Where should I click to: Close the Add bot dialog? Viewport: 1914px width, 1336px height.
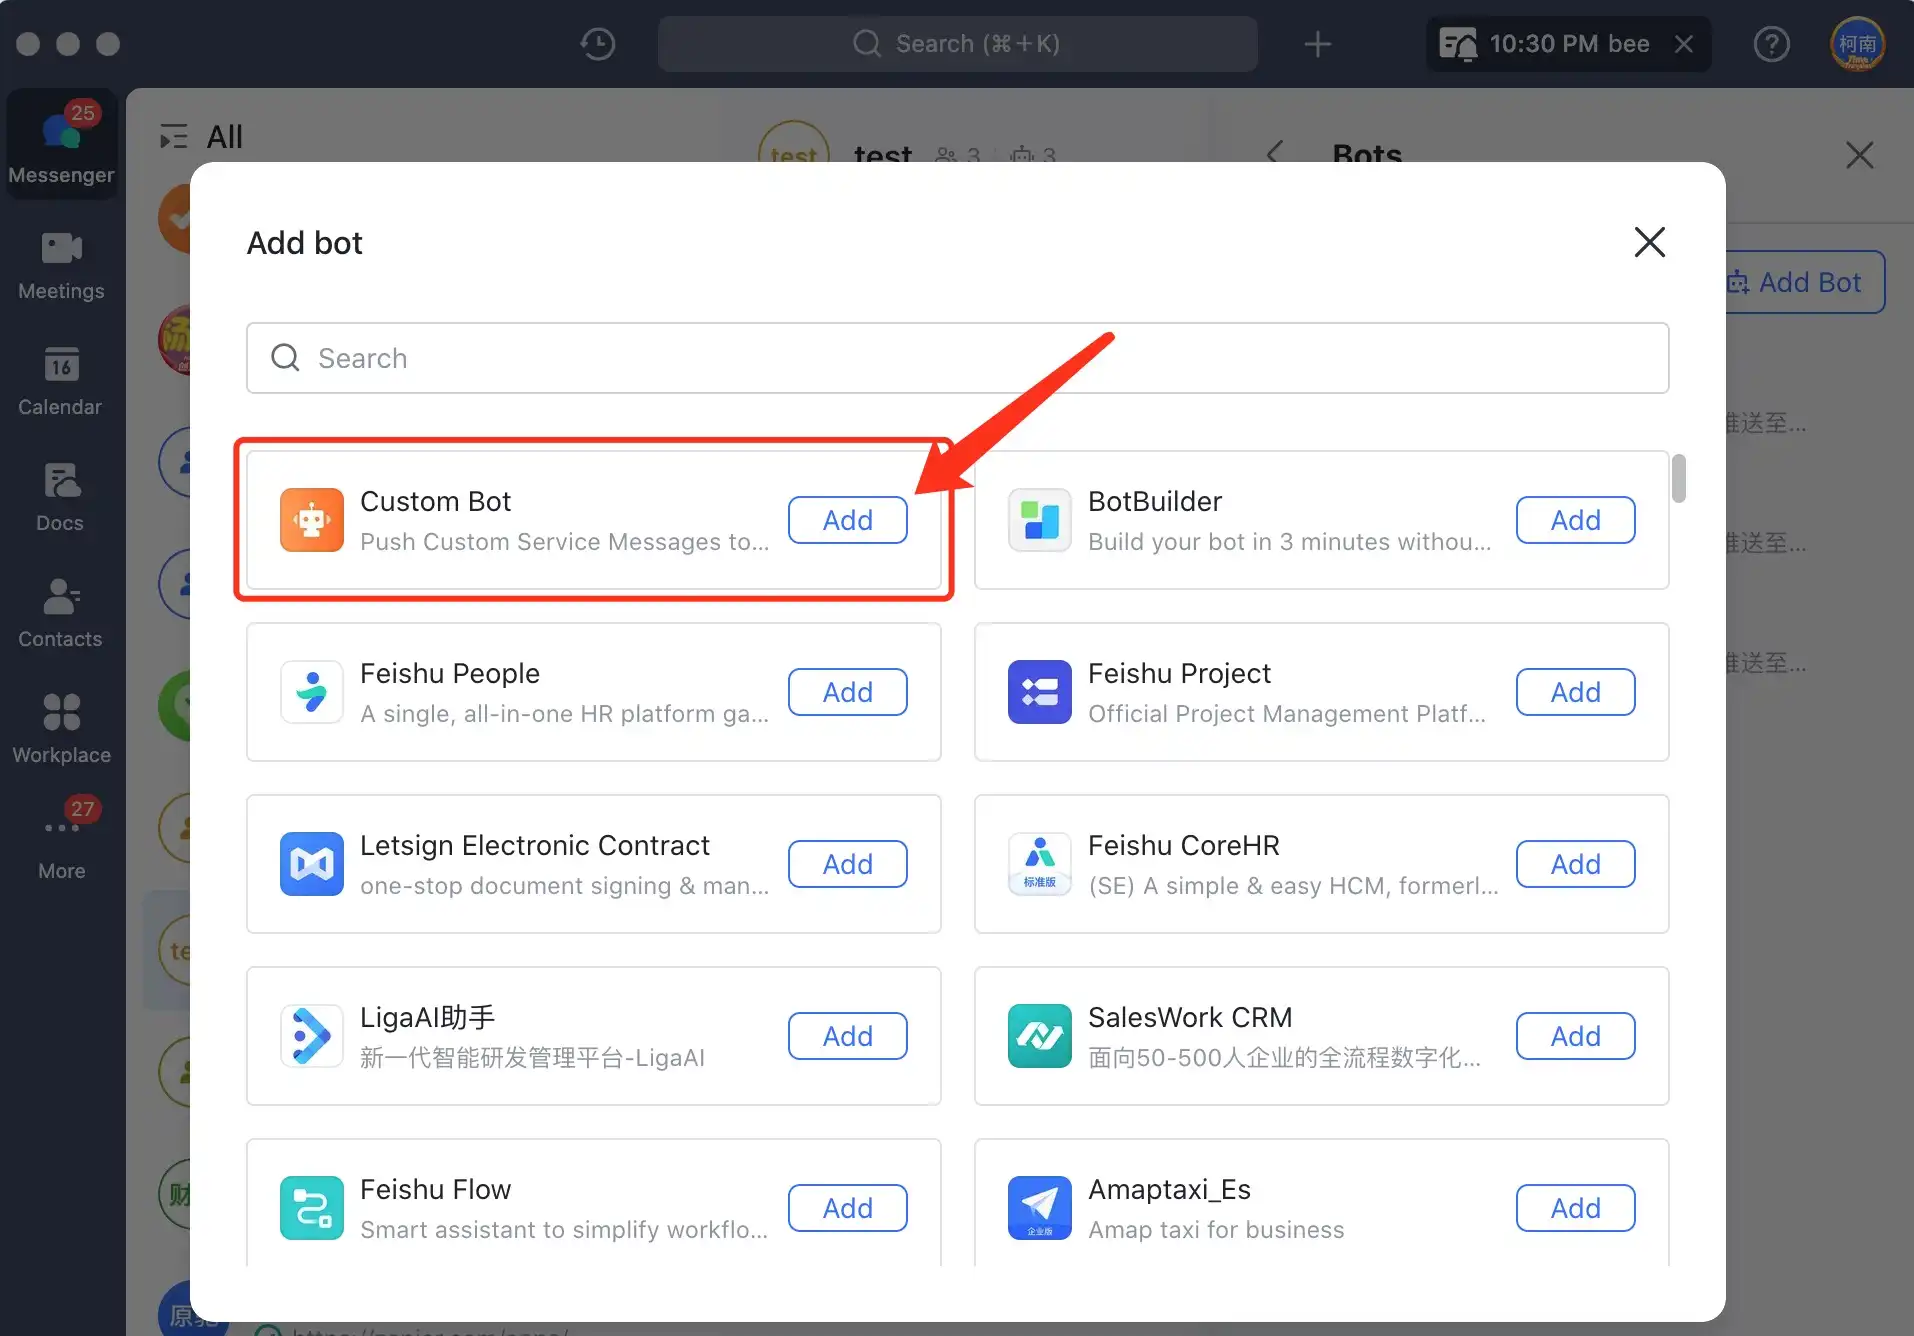1649,242
